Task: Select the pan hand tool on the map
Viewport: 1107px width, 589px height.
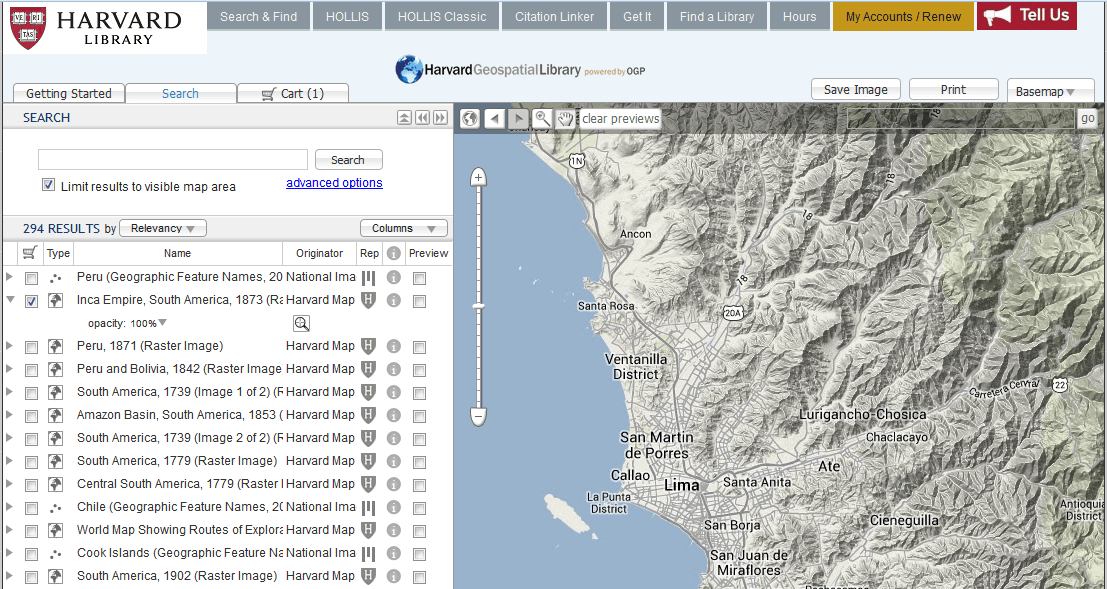Action: 566,118
